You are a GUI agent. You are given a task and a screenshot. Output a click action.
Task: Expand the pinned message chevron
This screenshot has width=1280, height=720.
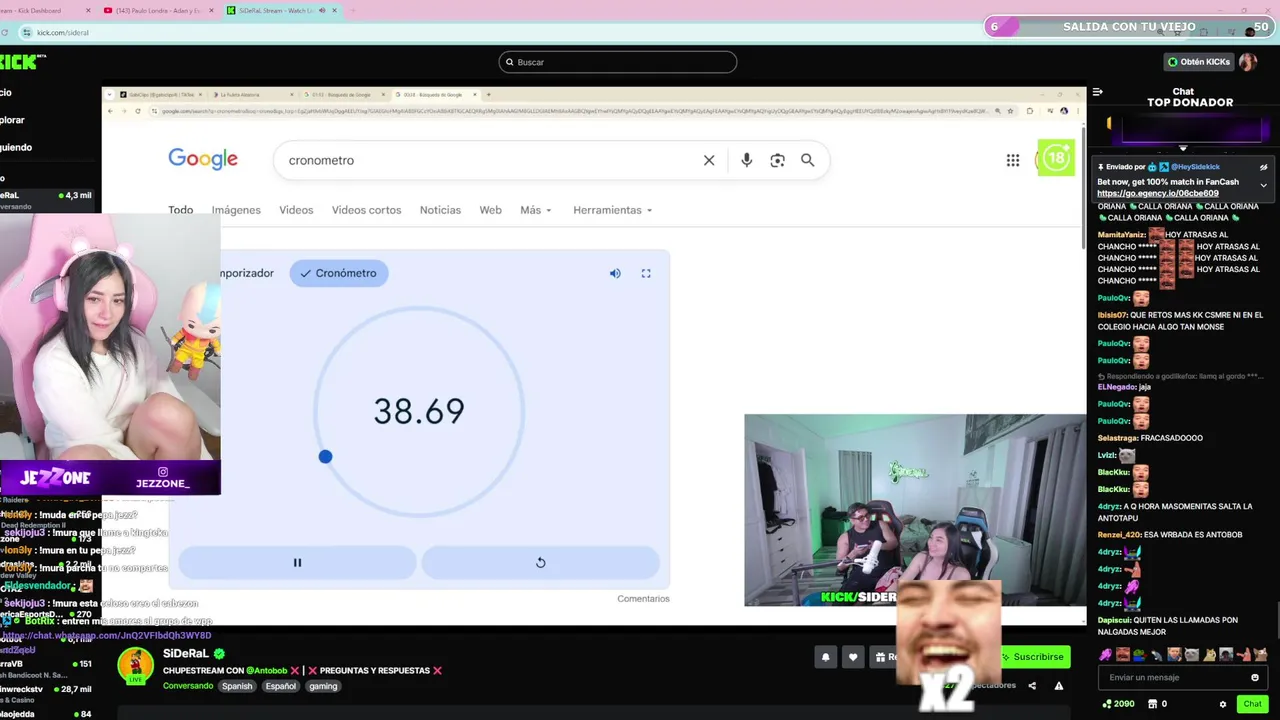pos(1263,185)
